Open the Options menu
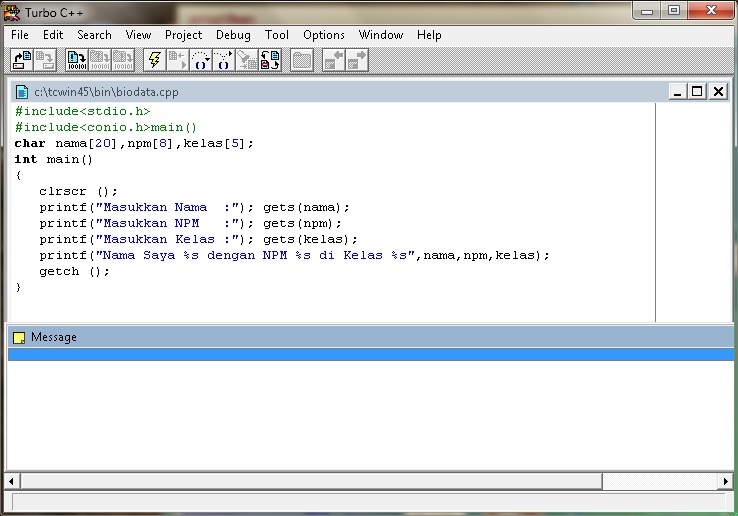 tap(323, 35)
